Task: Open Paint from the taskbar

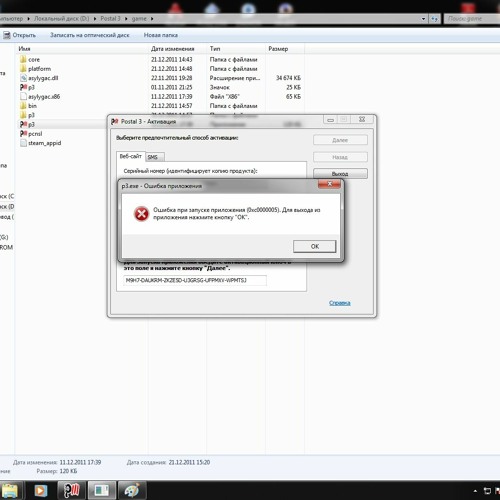Action: click(x=132, y=490)
